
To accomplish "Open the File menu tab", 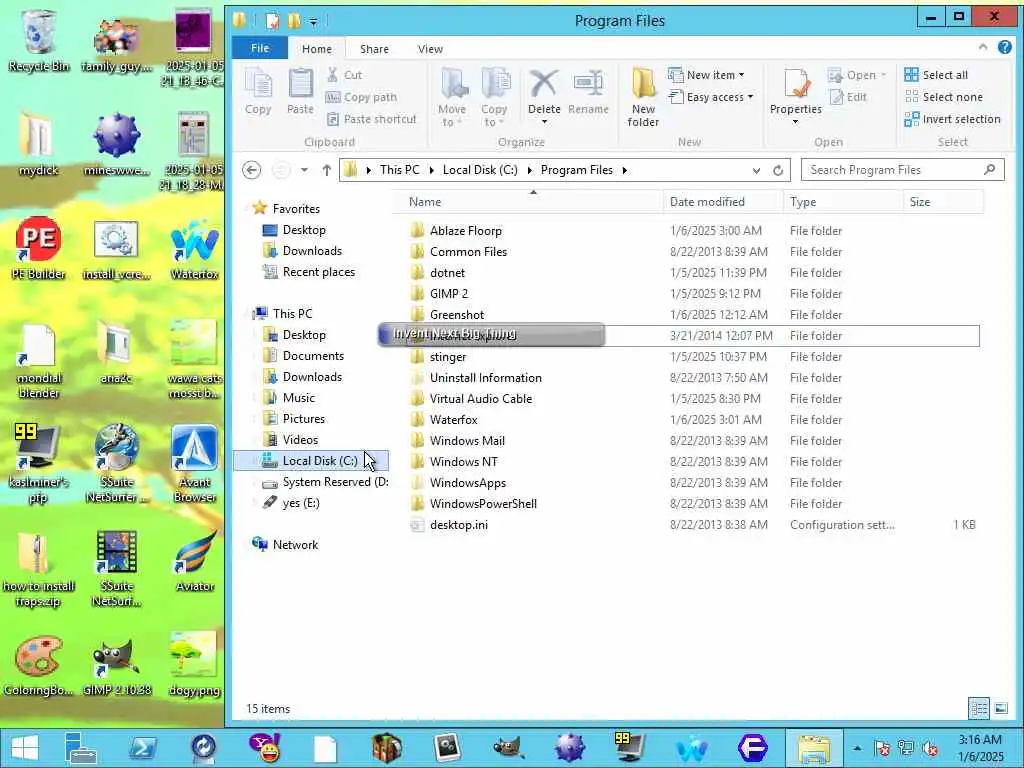I will (x=260, y=48).
